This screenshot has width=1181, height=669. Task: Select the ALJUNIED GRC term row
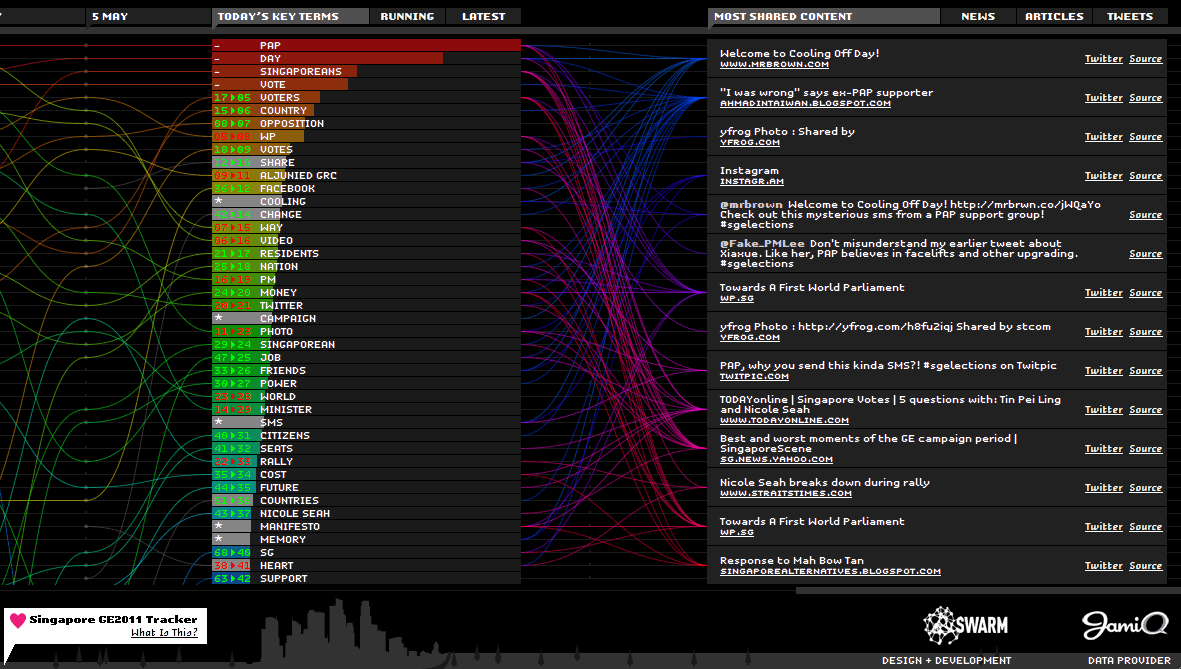(x=366, y=176)
